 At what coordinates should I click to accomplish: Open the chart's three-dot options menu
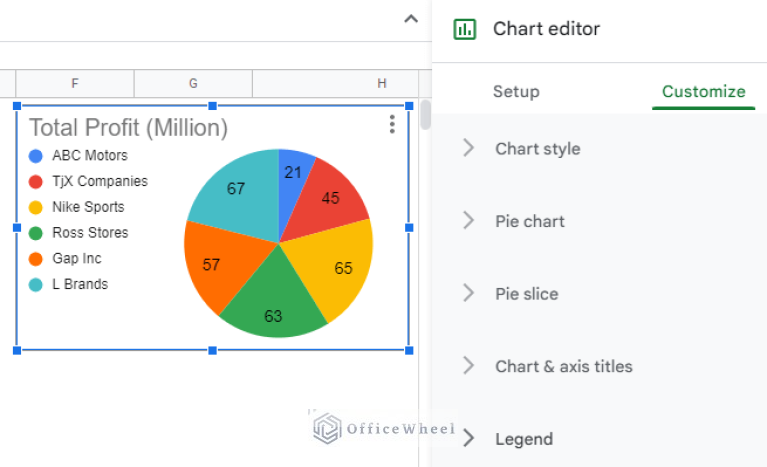[392, 124]
